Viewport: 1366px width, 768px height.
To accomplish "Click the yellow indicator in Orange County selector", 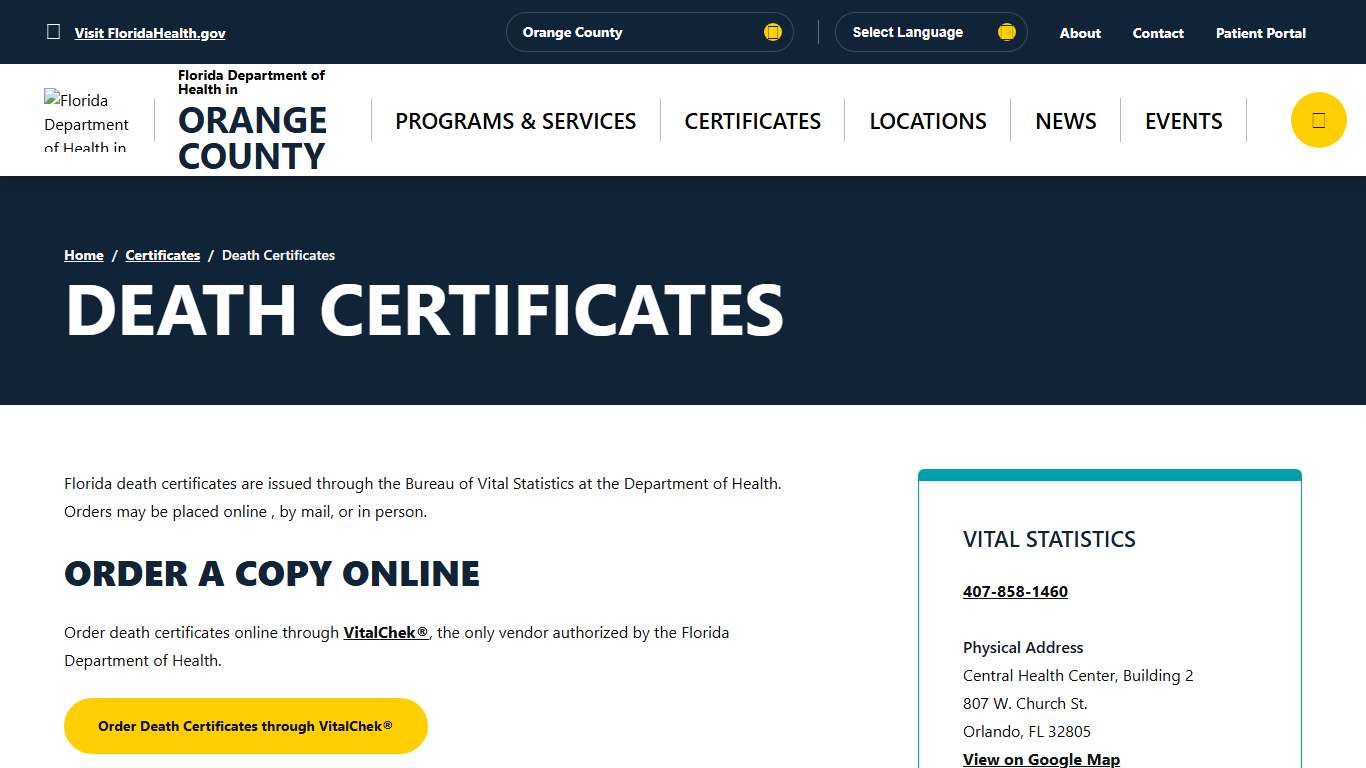I will tap(772, 31).
